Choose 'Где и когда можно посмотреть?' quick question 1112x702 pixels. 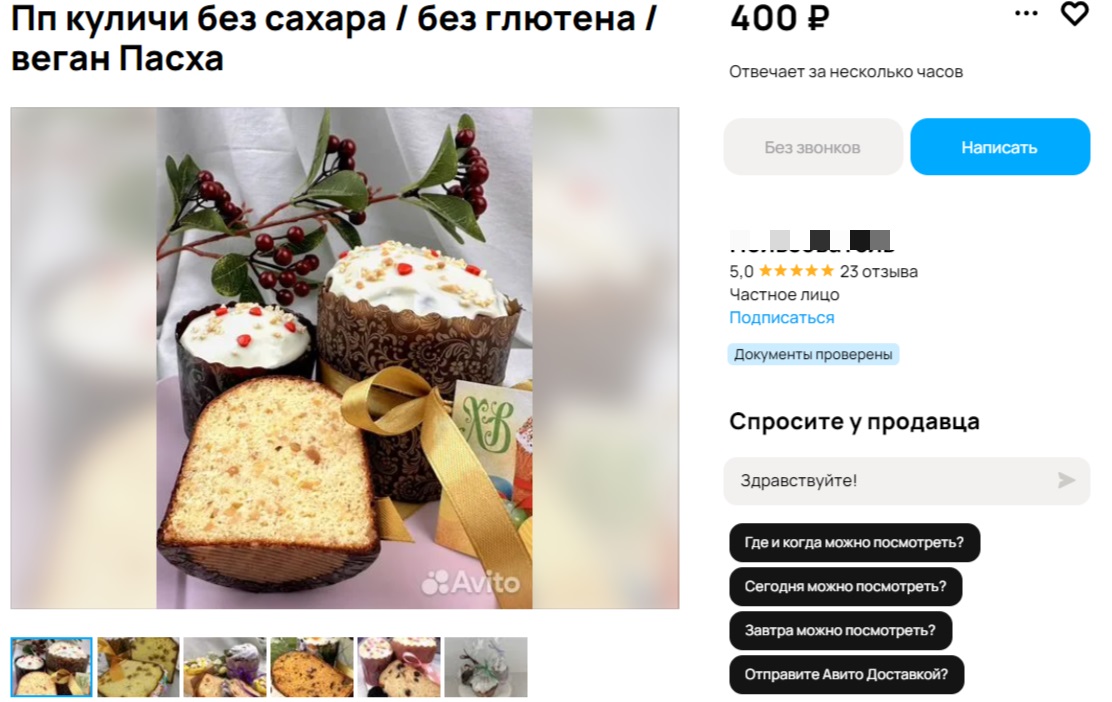(854, 543)
